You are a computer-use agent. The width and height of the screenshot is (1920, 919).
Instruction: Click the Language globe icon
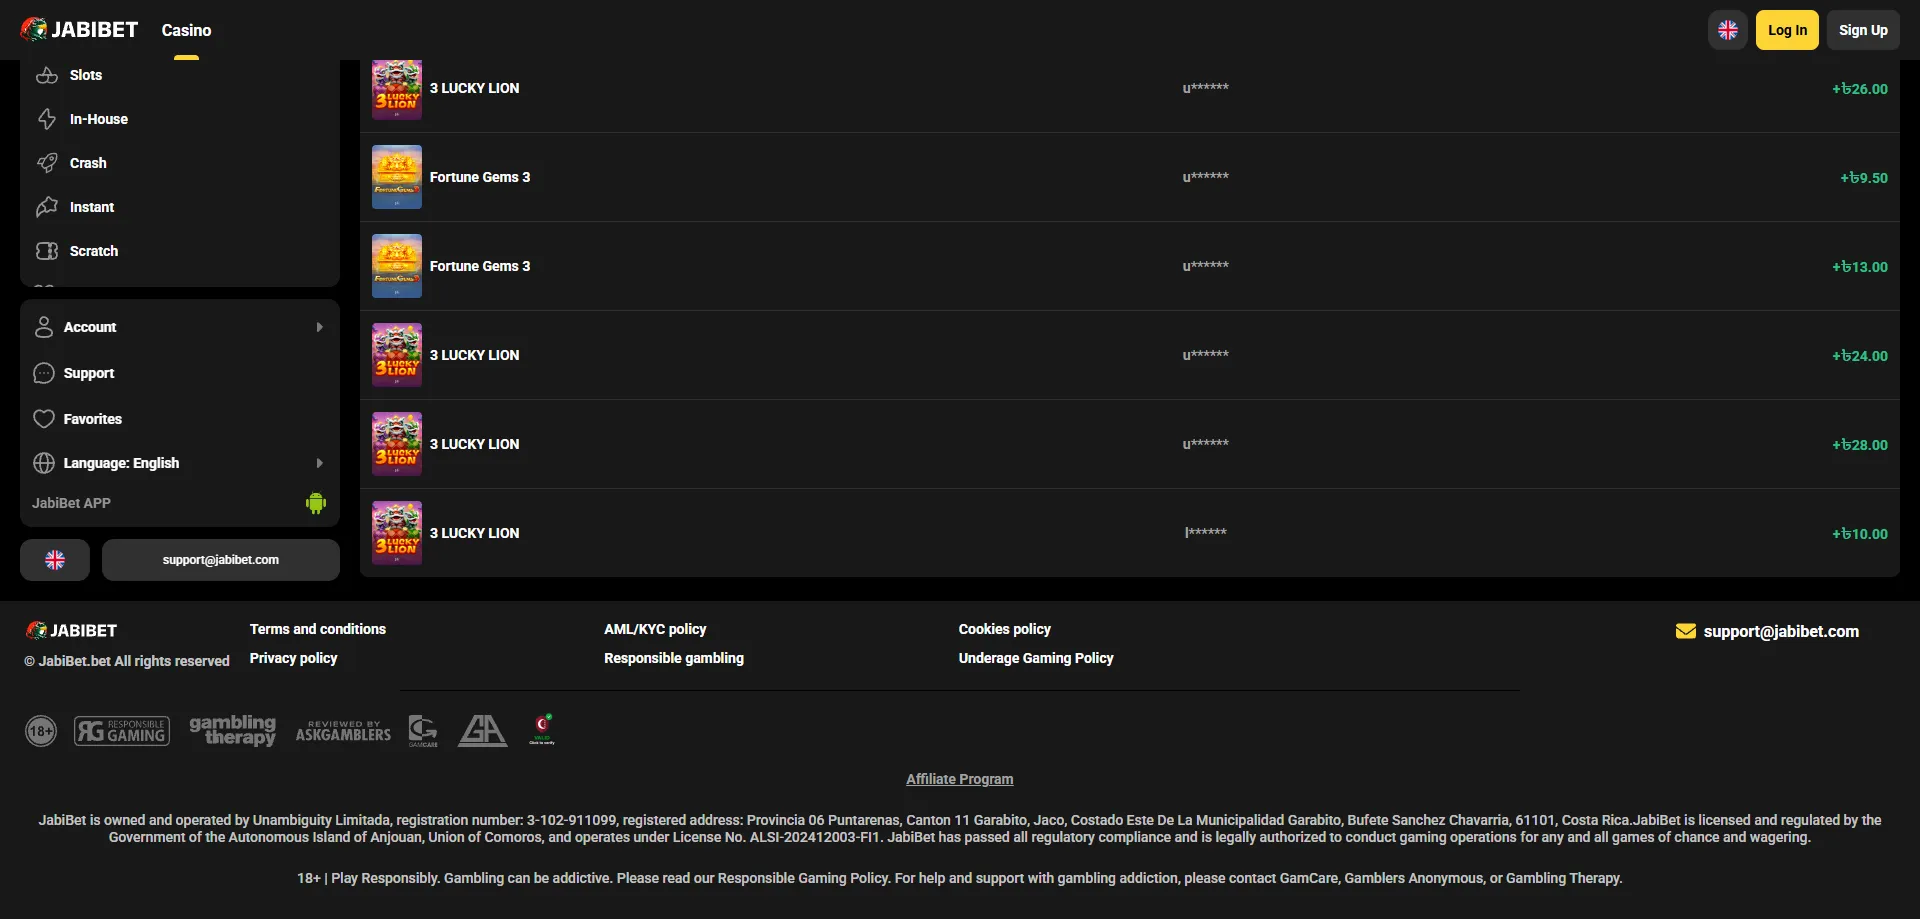(x=44, y=463)
